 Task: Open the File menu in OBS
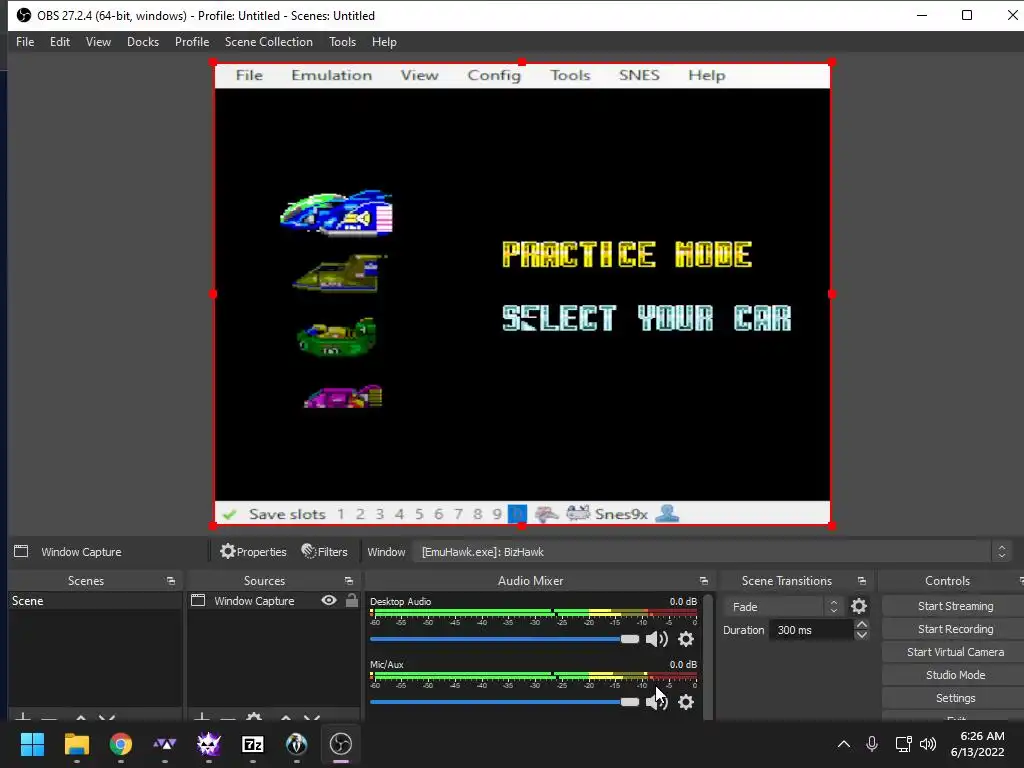click(x=25, y=41)
